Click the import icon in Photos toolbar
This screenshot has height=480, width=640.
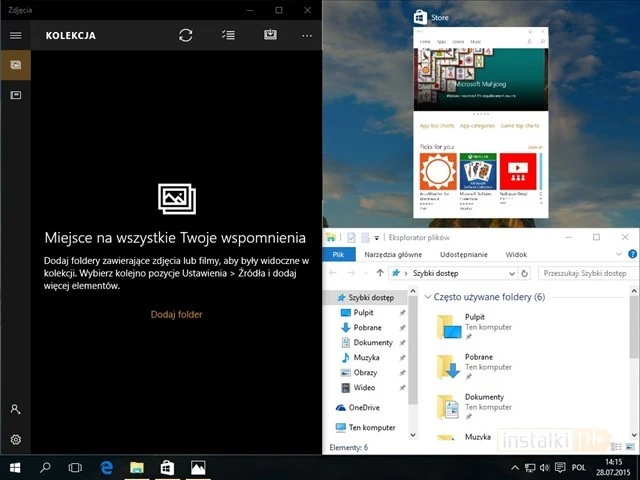[x=270, y=35]
